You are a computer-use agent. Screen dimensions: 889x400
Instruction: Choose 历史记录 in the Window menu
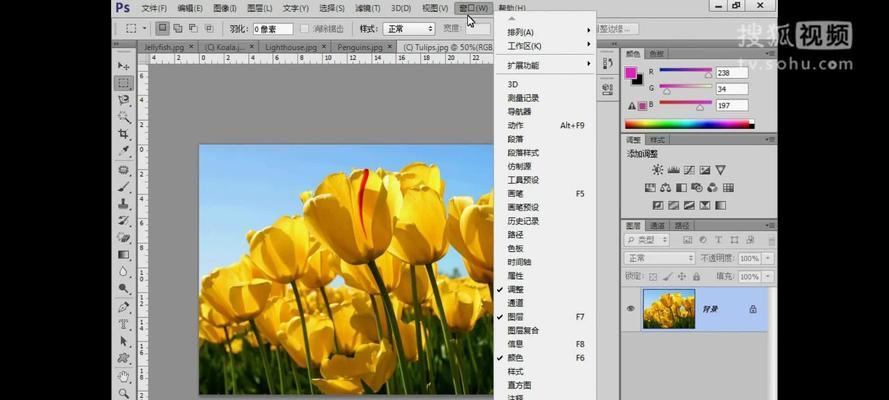tap(523, 221)
